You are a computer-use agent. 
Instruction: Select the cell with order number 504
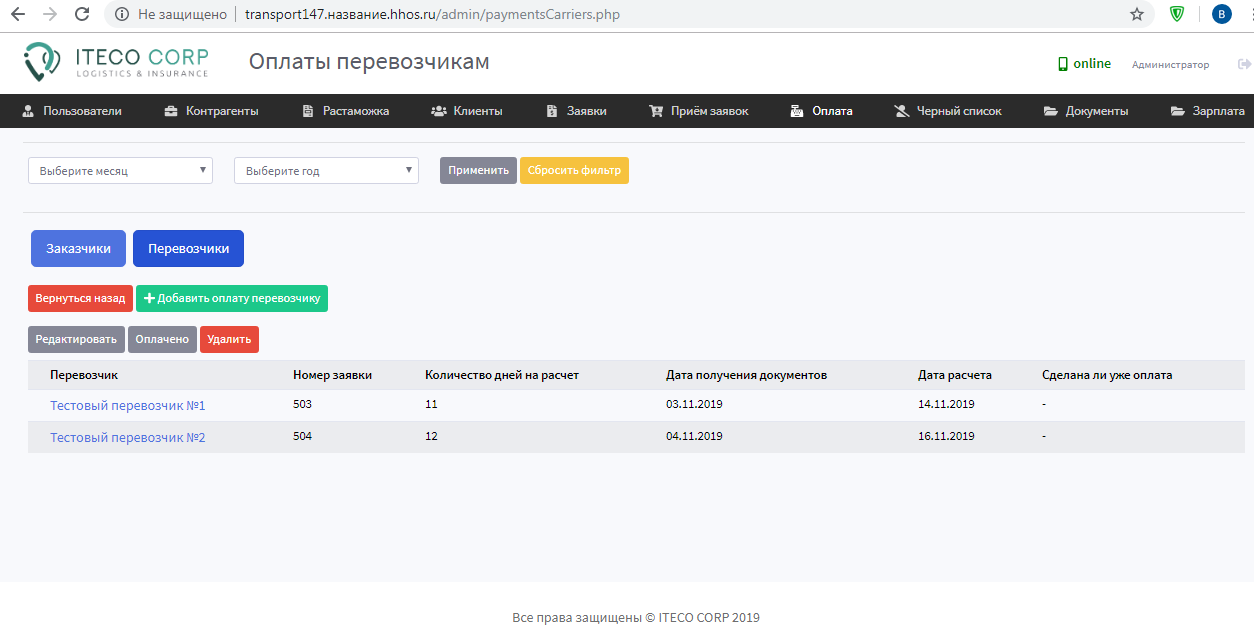click(x=303, y=436)
